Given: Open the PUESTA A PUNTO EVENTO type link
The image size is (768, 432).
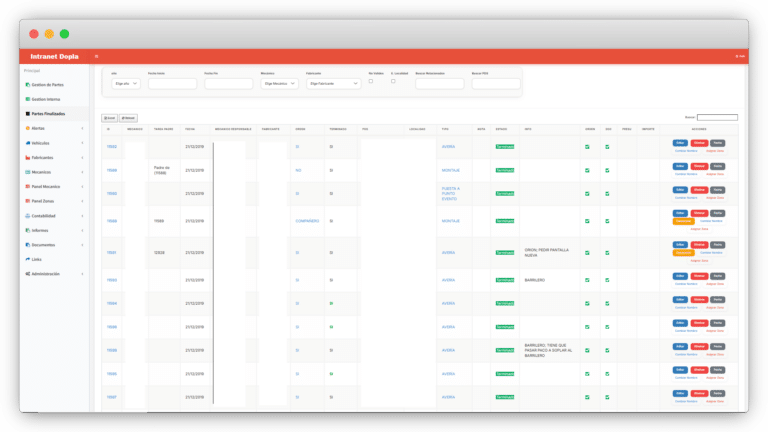Looking at the screenshot, I should click(x=450, y=193).
